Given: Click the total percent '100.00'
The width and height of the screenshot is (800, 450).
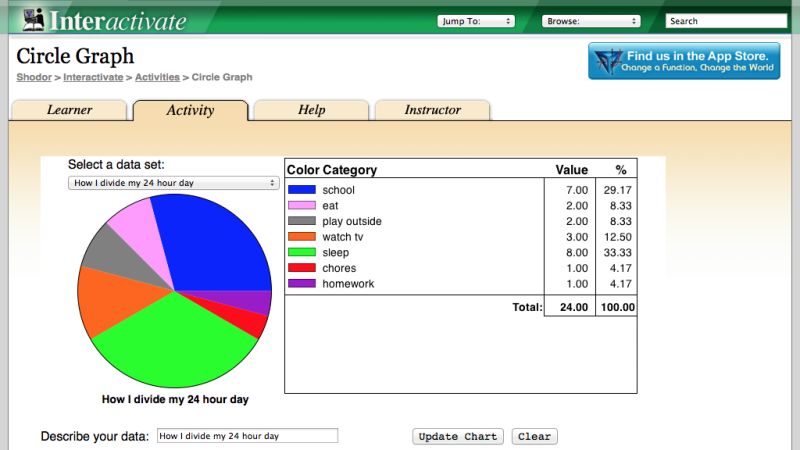Looking at the screenshot, I should click(x=617, y=307).
